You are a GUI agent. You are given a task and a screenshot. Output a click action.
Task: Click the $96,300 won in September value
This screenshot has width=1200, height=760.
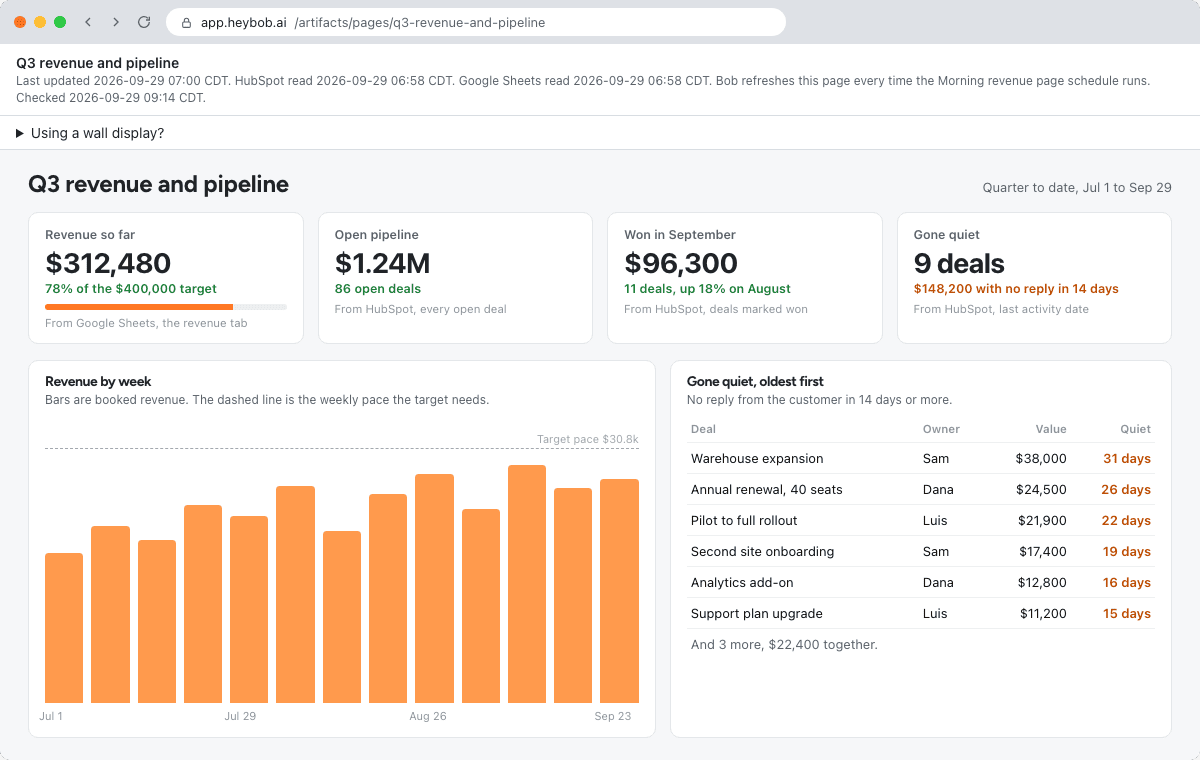pyautogui.click(x=681, y=263)
